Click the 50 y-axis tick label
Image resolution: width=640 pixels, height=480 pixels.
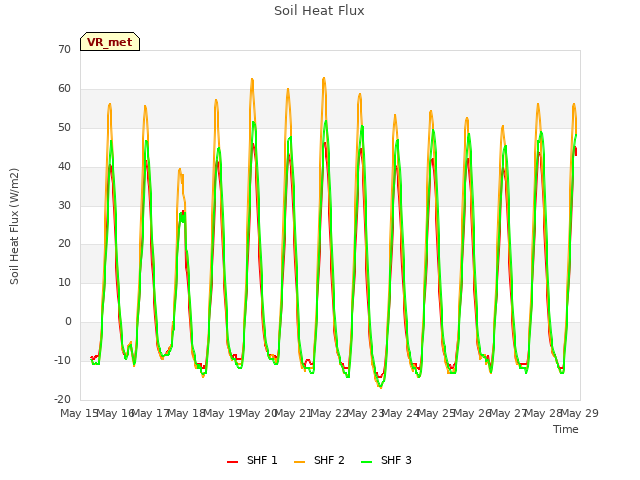(x=64, y=127)
